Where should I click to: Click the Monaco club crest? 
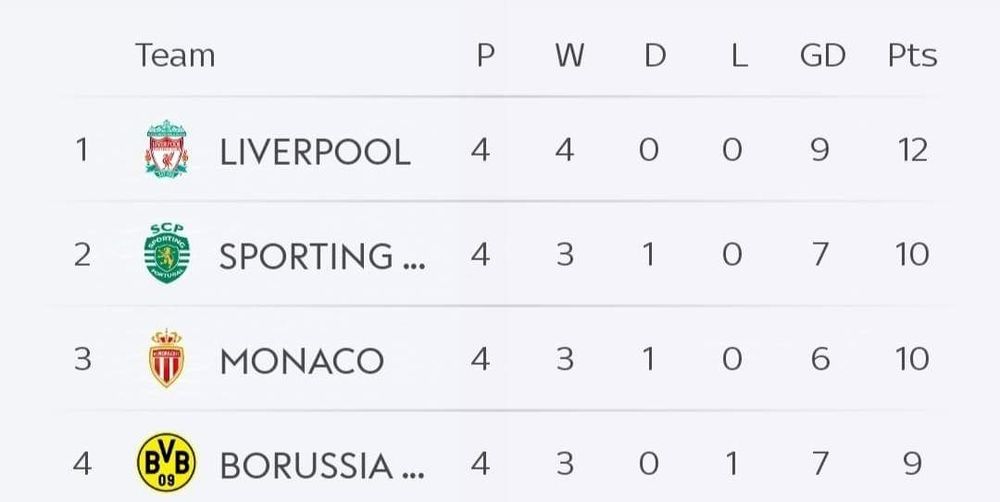coord(166,358)
